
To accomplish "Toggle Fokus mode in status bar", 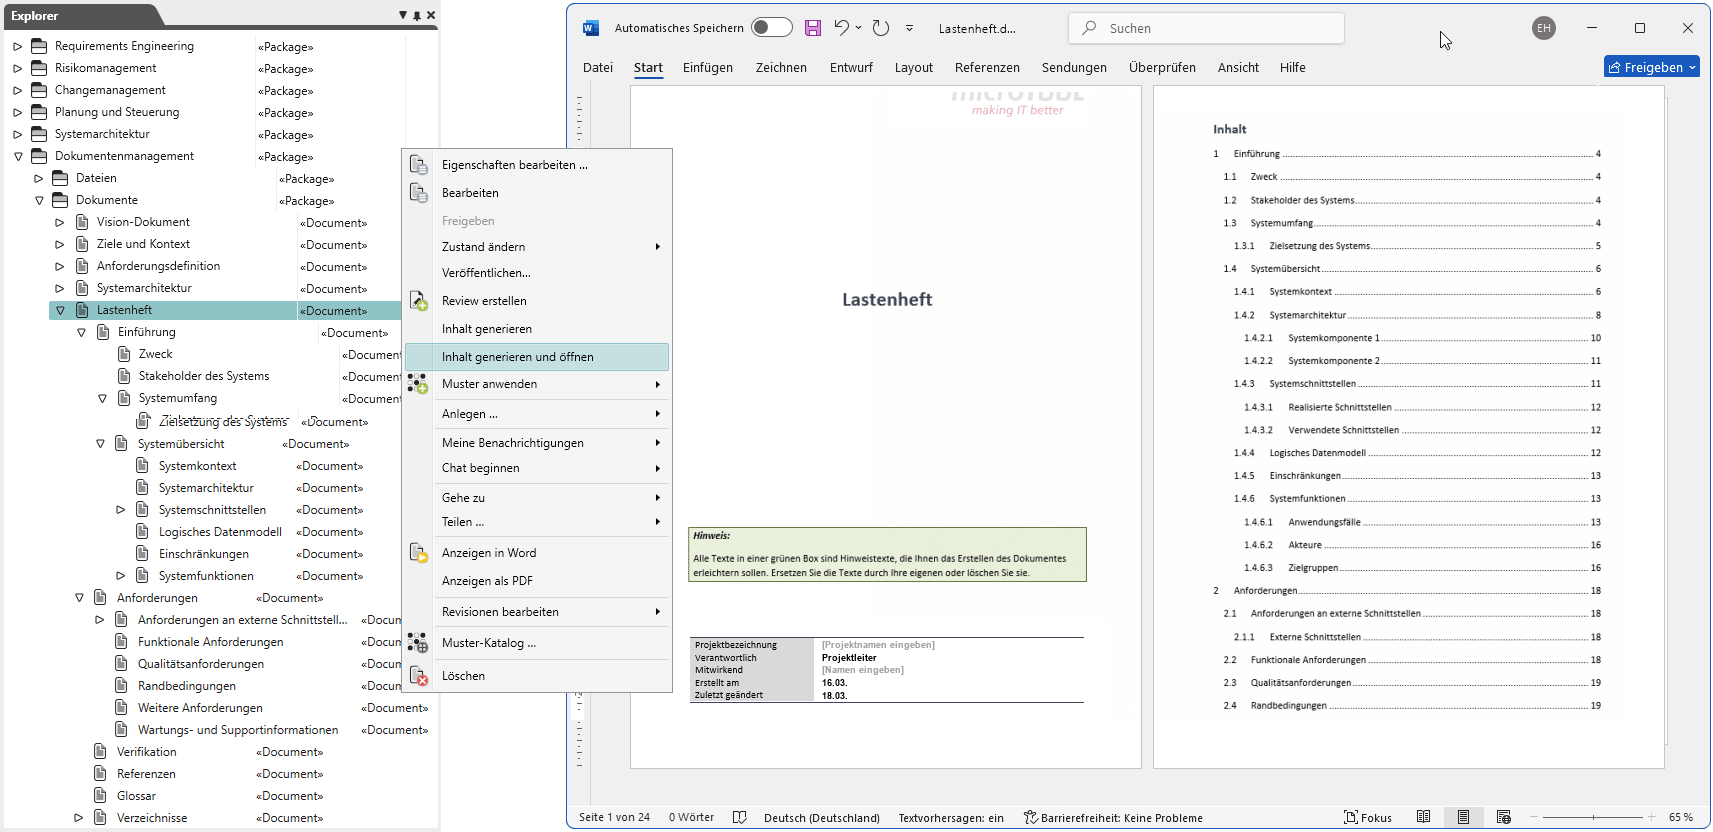I will (1368, 817).
